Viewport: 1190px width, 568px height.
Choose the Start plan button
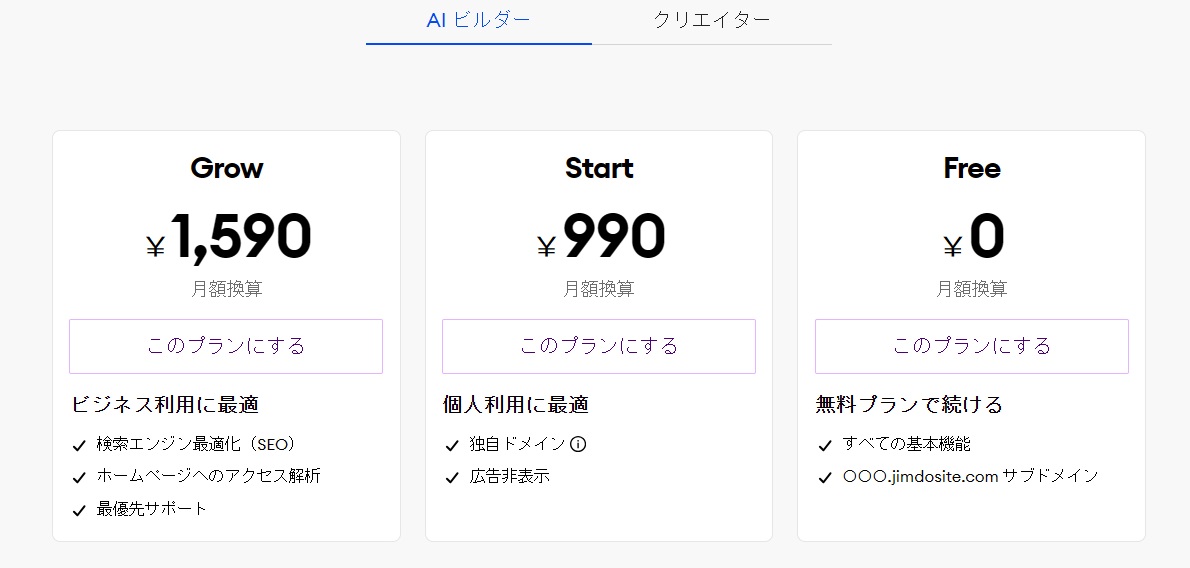coord(599,346)
